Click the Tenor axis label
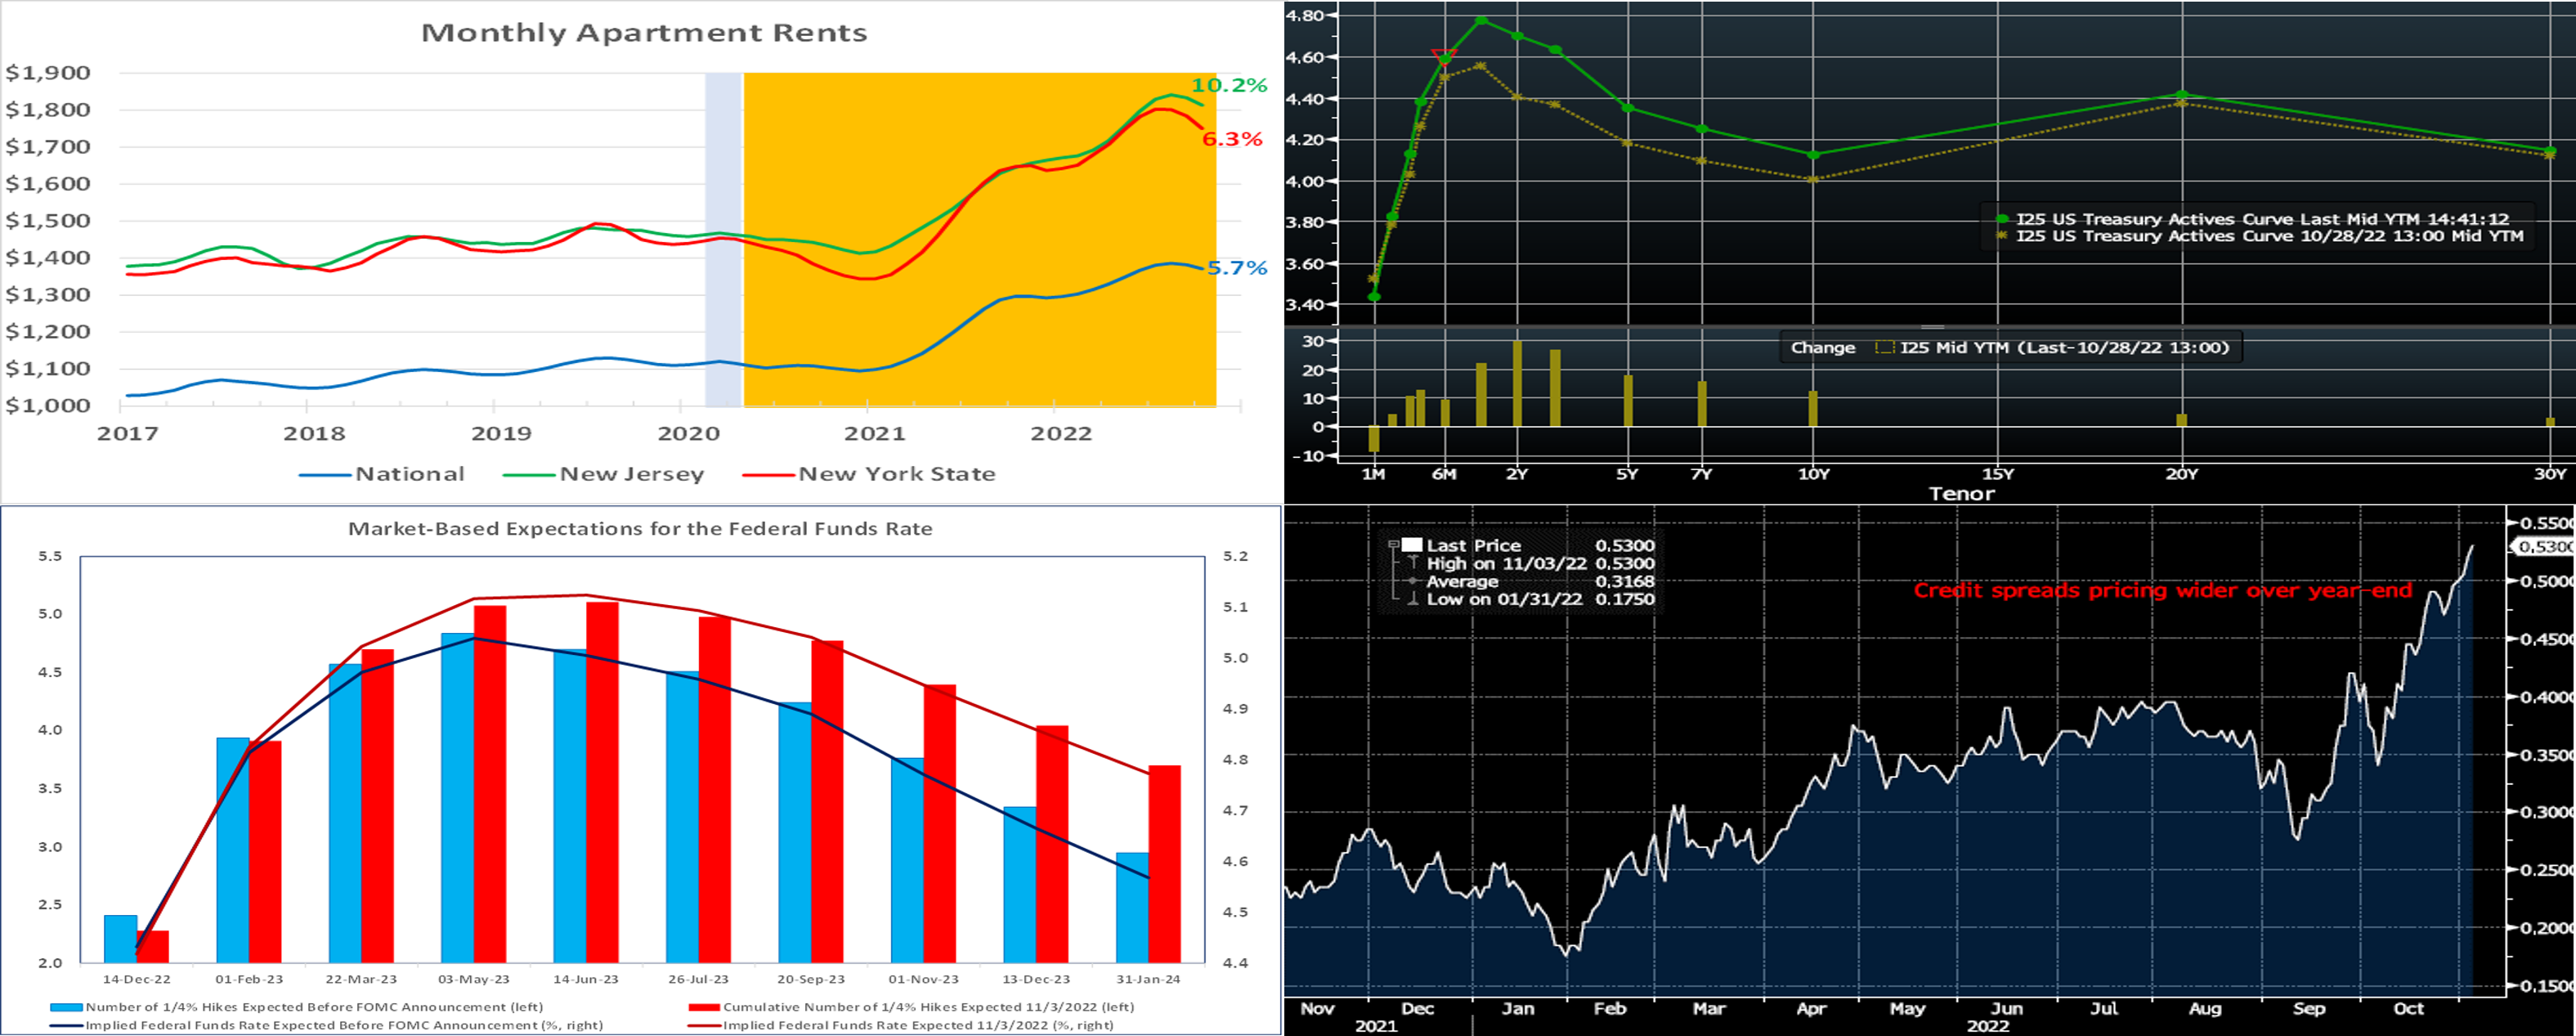 1961,493
